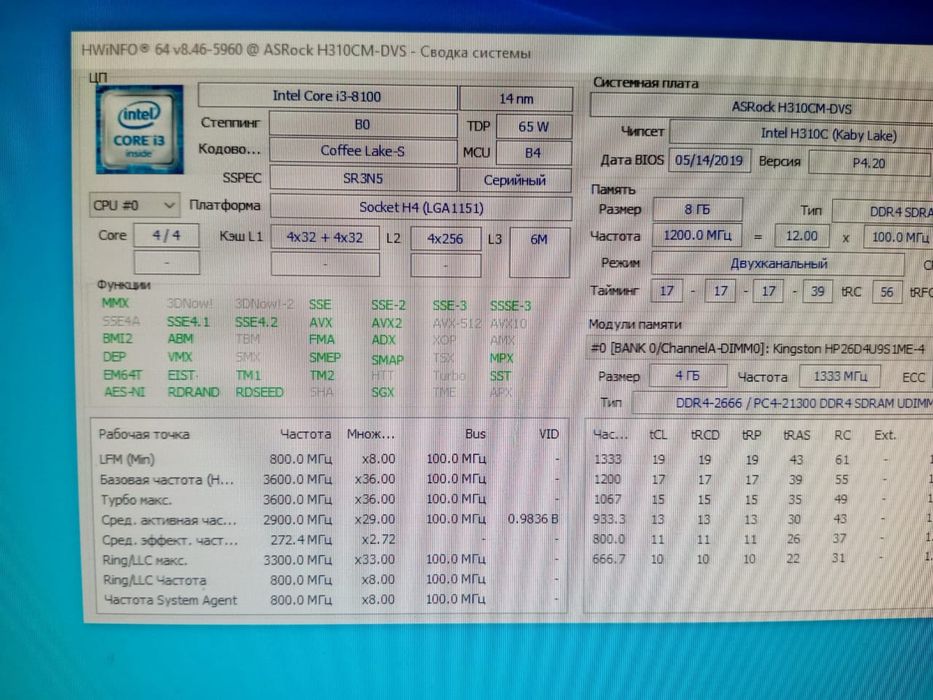
Task: Click the SMAP feature label
Action: pos(387,360)
